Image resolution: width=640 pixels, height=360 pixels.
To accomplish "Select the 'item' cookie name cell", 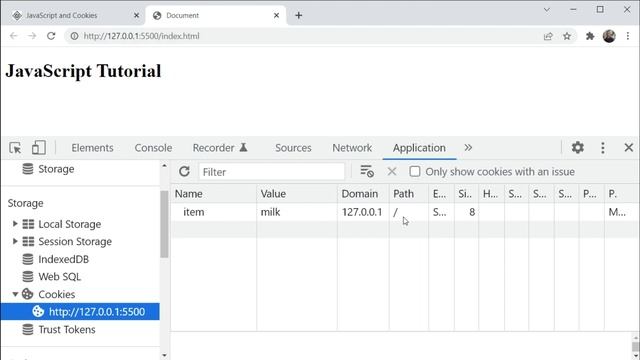I will tap(214, 212).
